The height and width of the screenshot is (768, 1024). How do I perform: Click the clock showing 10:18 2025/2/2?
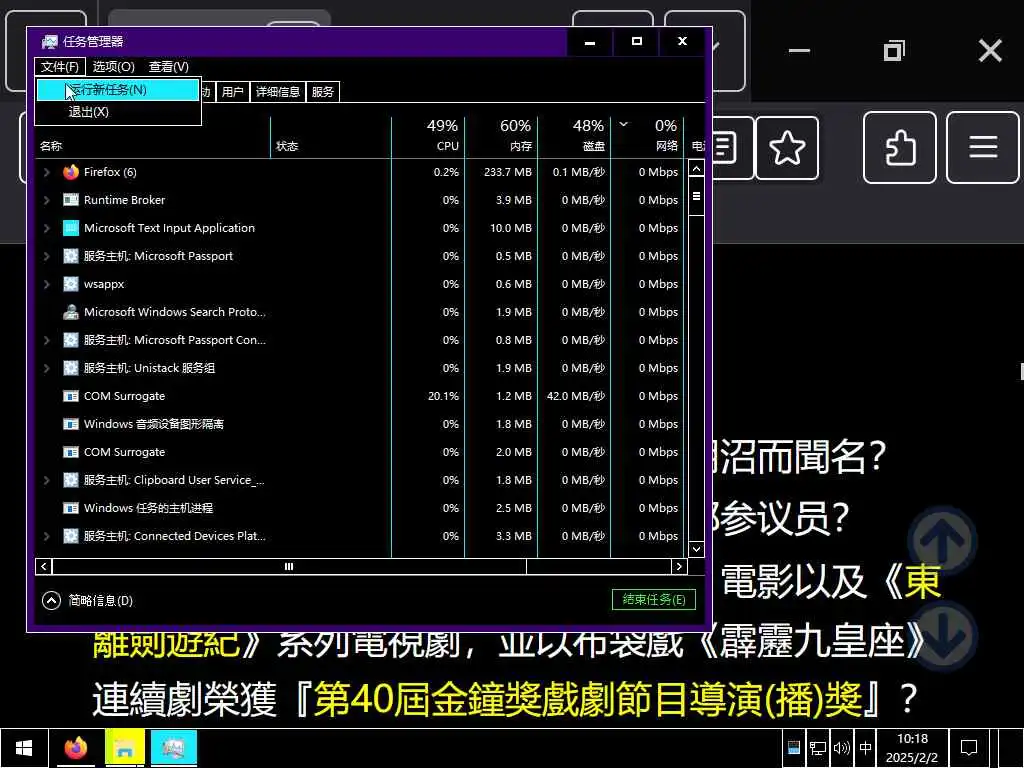coord(912,748)
